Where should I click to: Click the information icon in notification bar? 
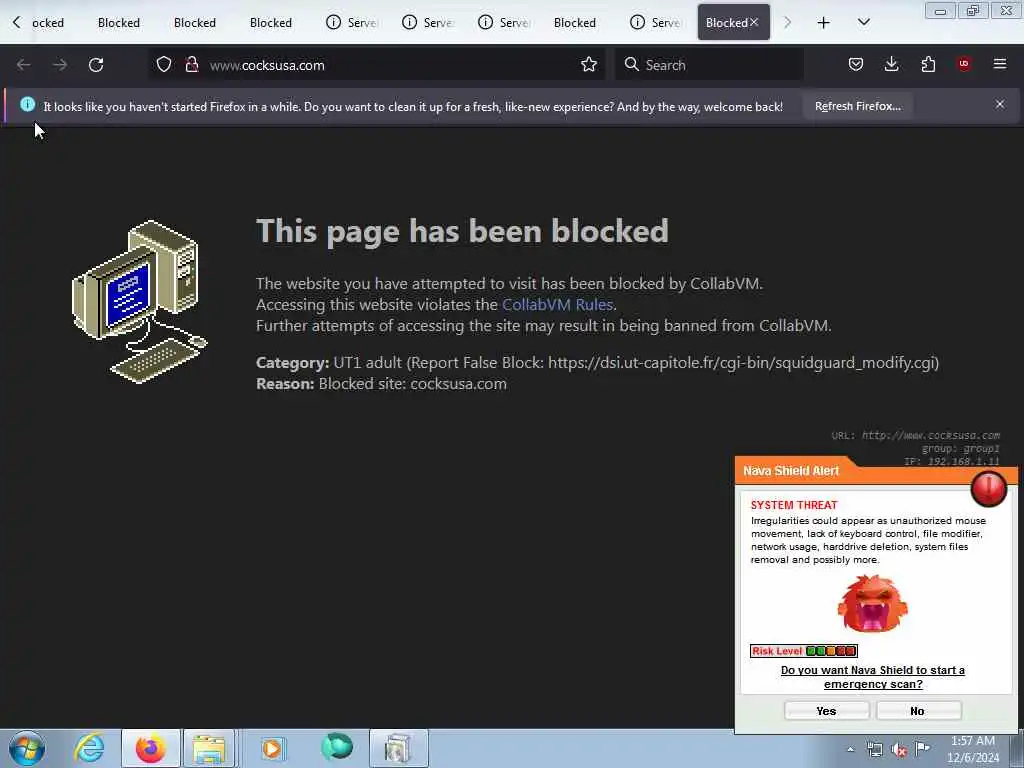[27, 104]
